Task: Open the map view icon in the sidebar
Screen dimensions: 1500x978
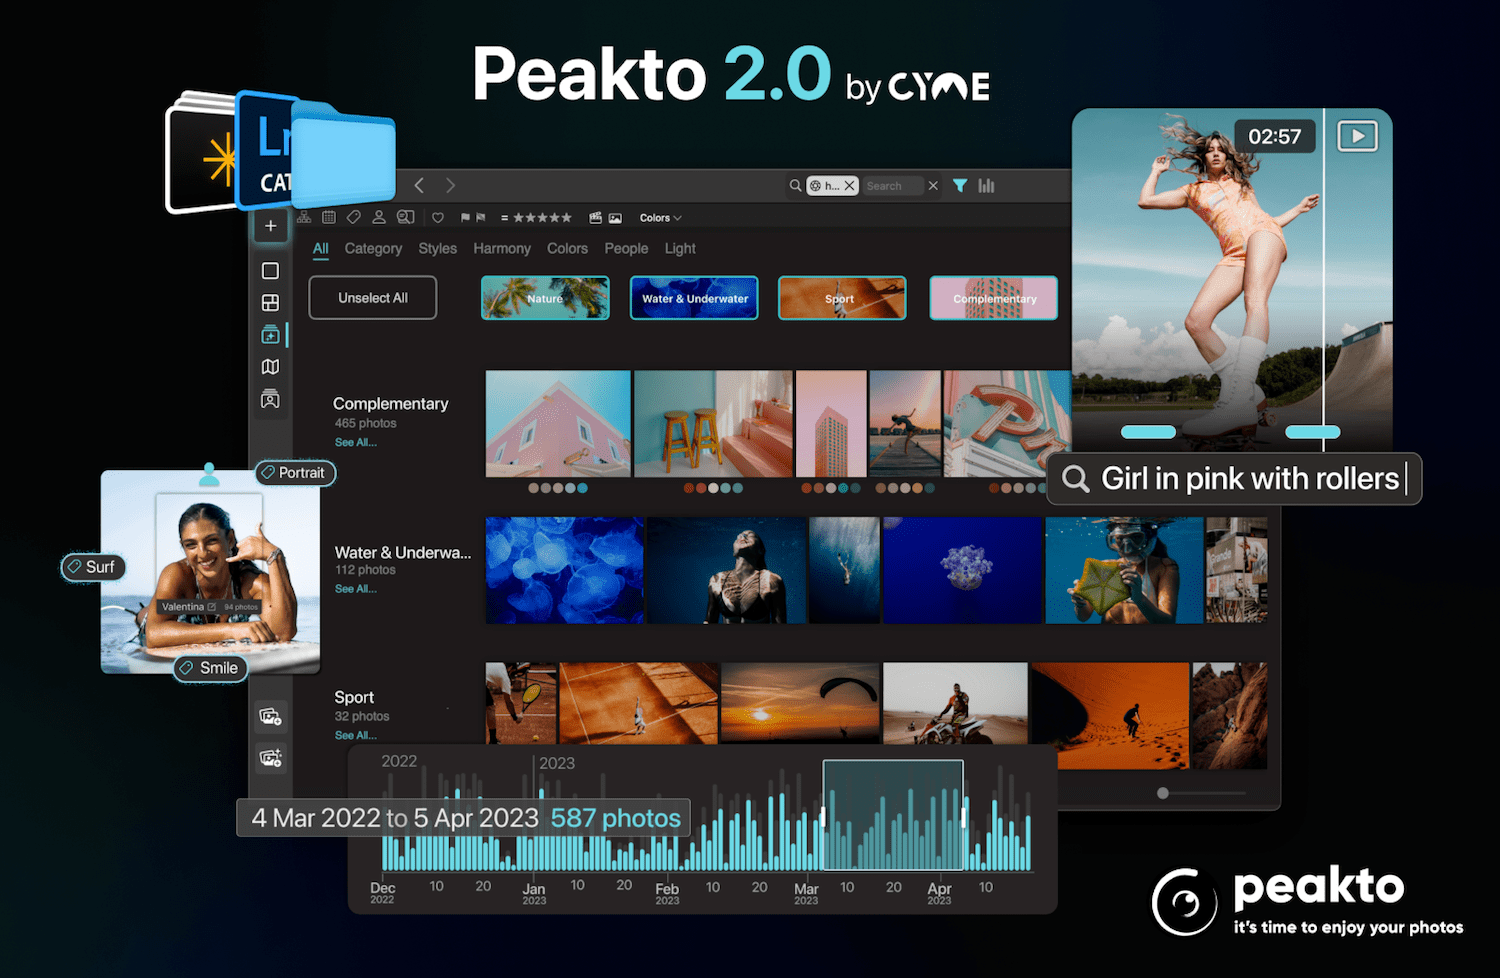Action: point(270,367)
